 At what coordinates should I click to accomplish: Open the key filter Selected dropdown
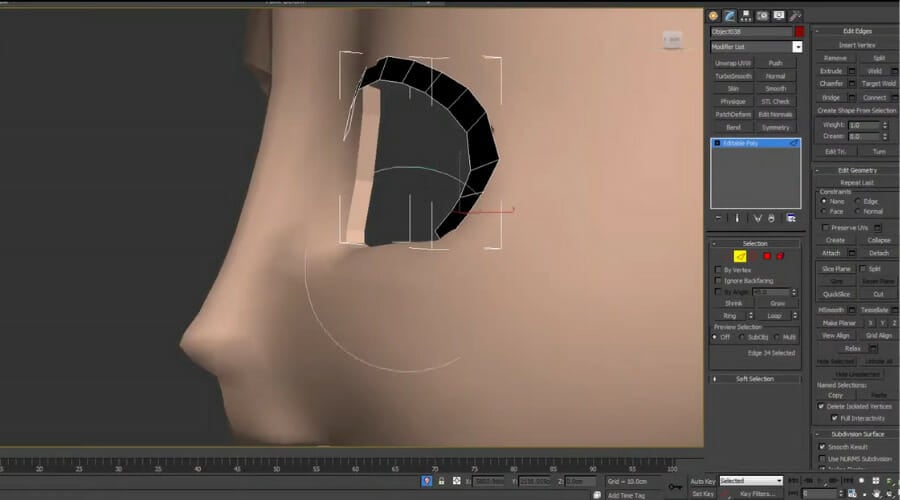click(751, 481)
